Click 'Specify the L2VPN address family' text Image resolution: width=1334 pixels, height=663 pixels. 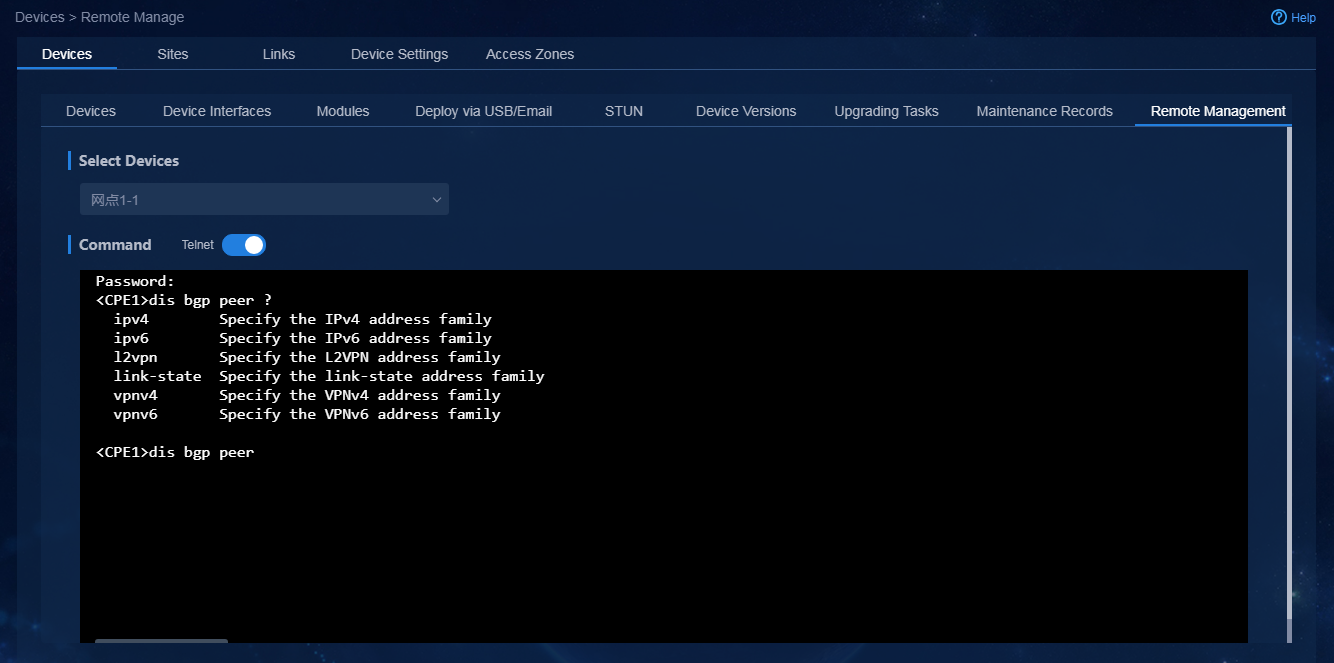tap(360, 357)
